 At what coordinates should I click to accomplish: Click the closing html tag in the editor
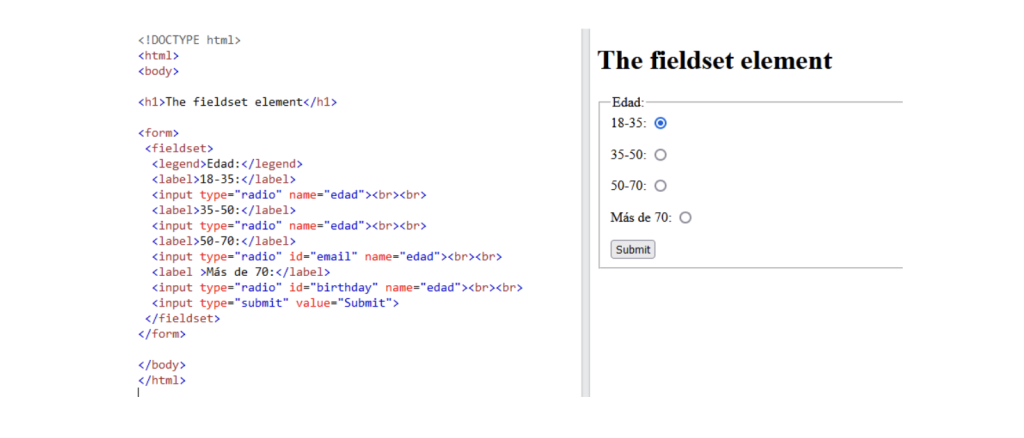click(x=162, y=380)
